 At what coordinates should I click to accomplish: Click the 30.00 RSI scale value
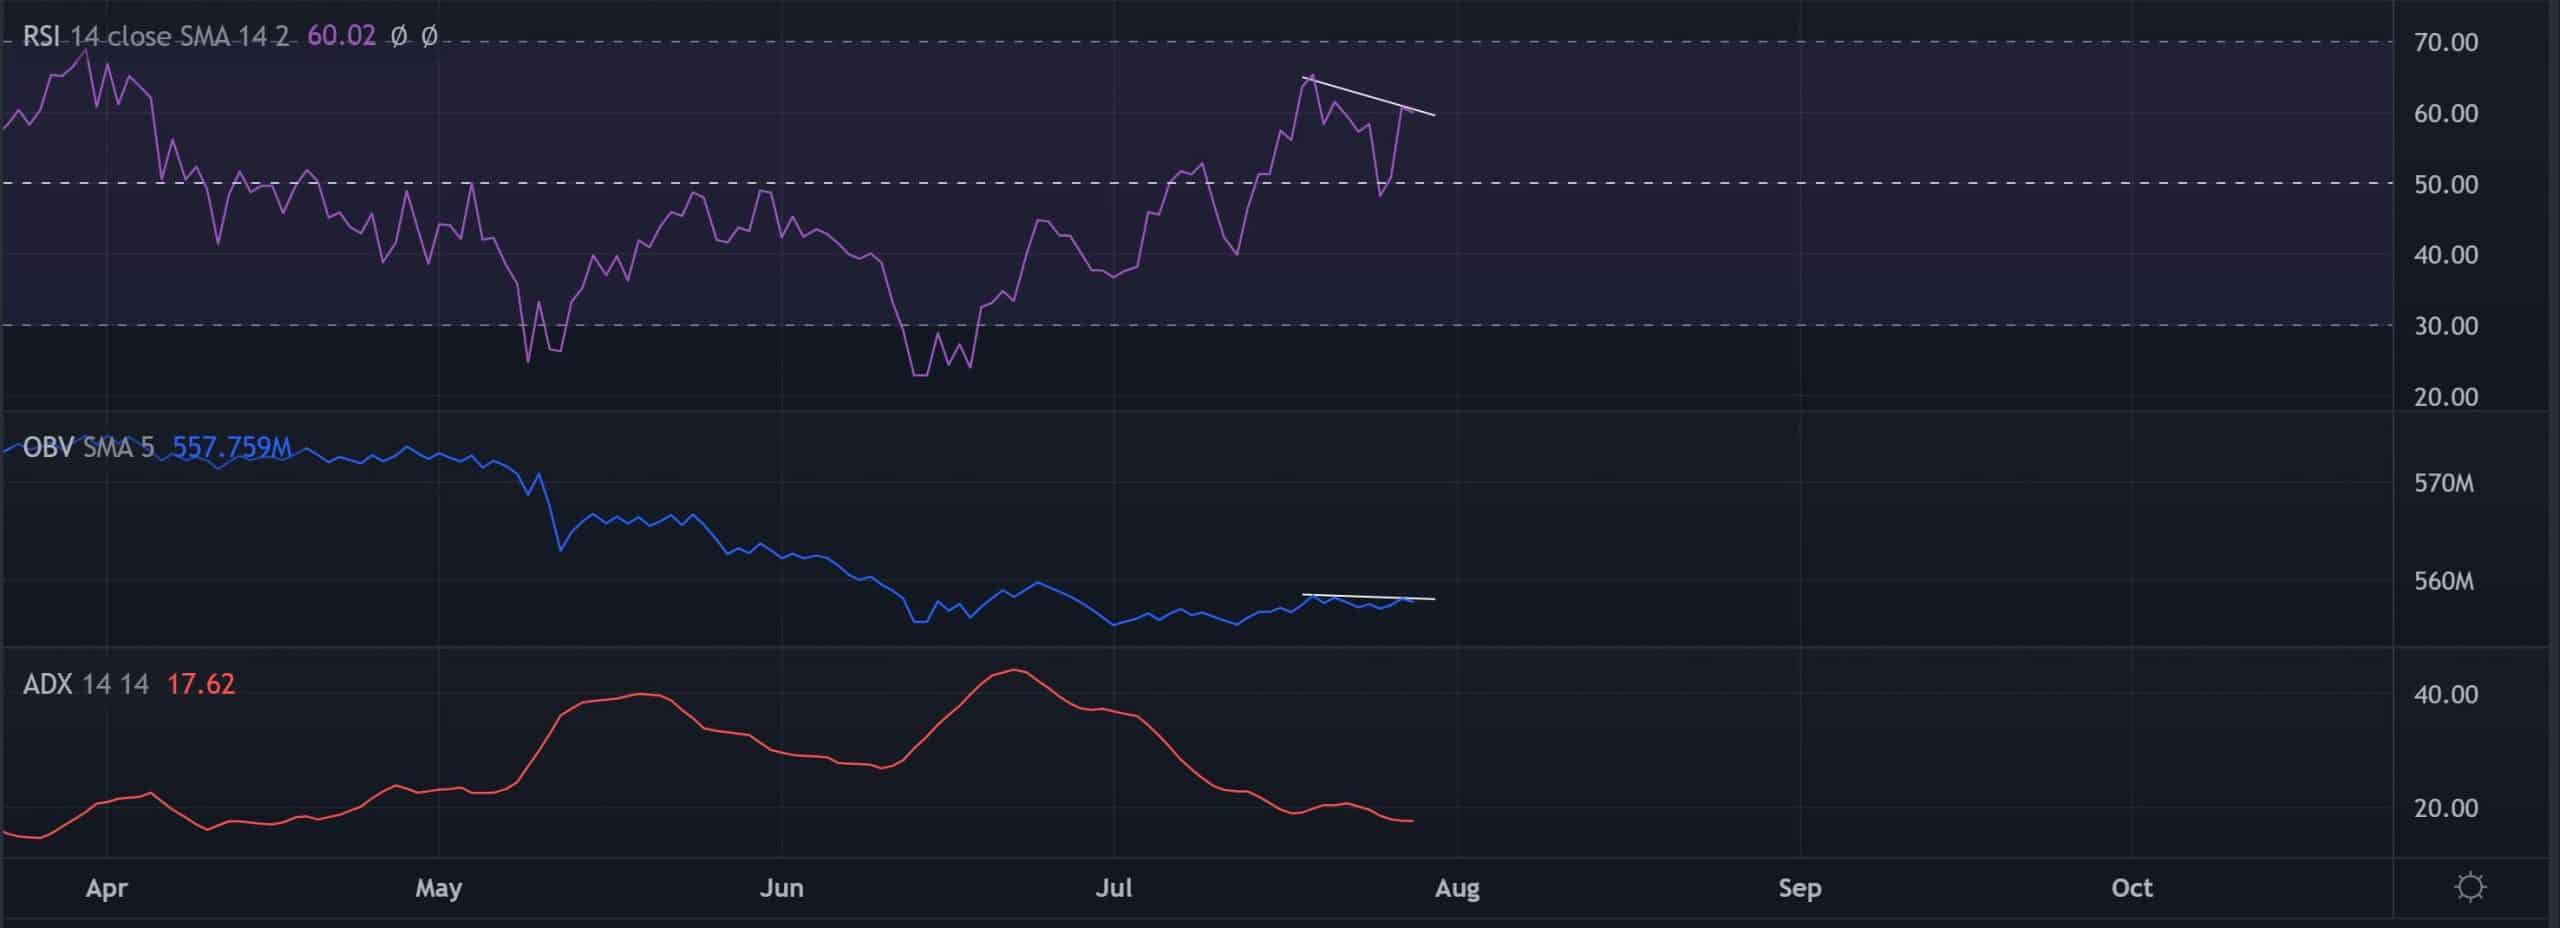2446,326
